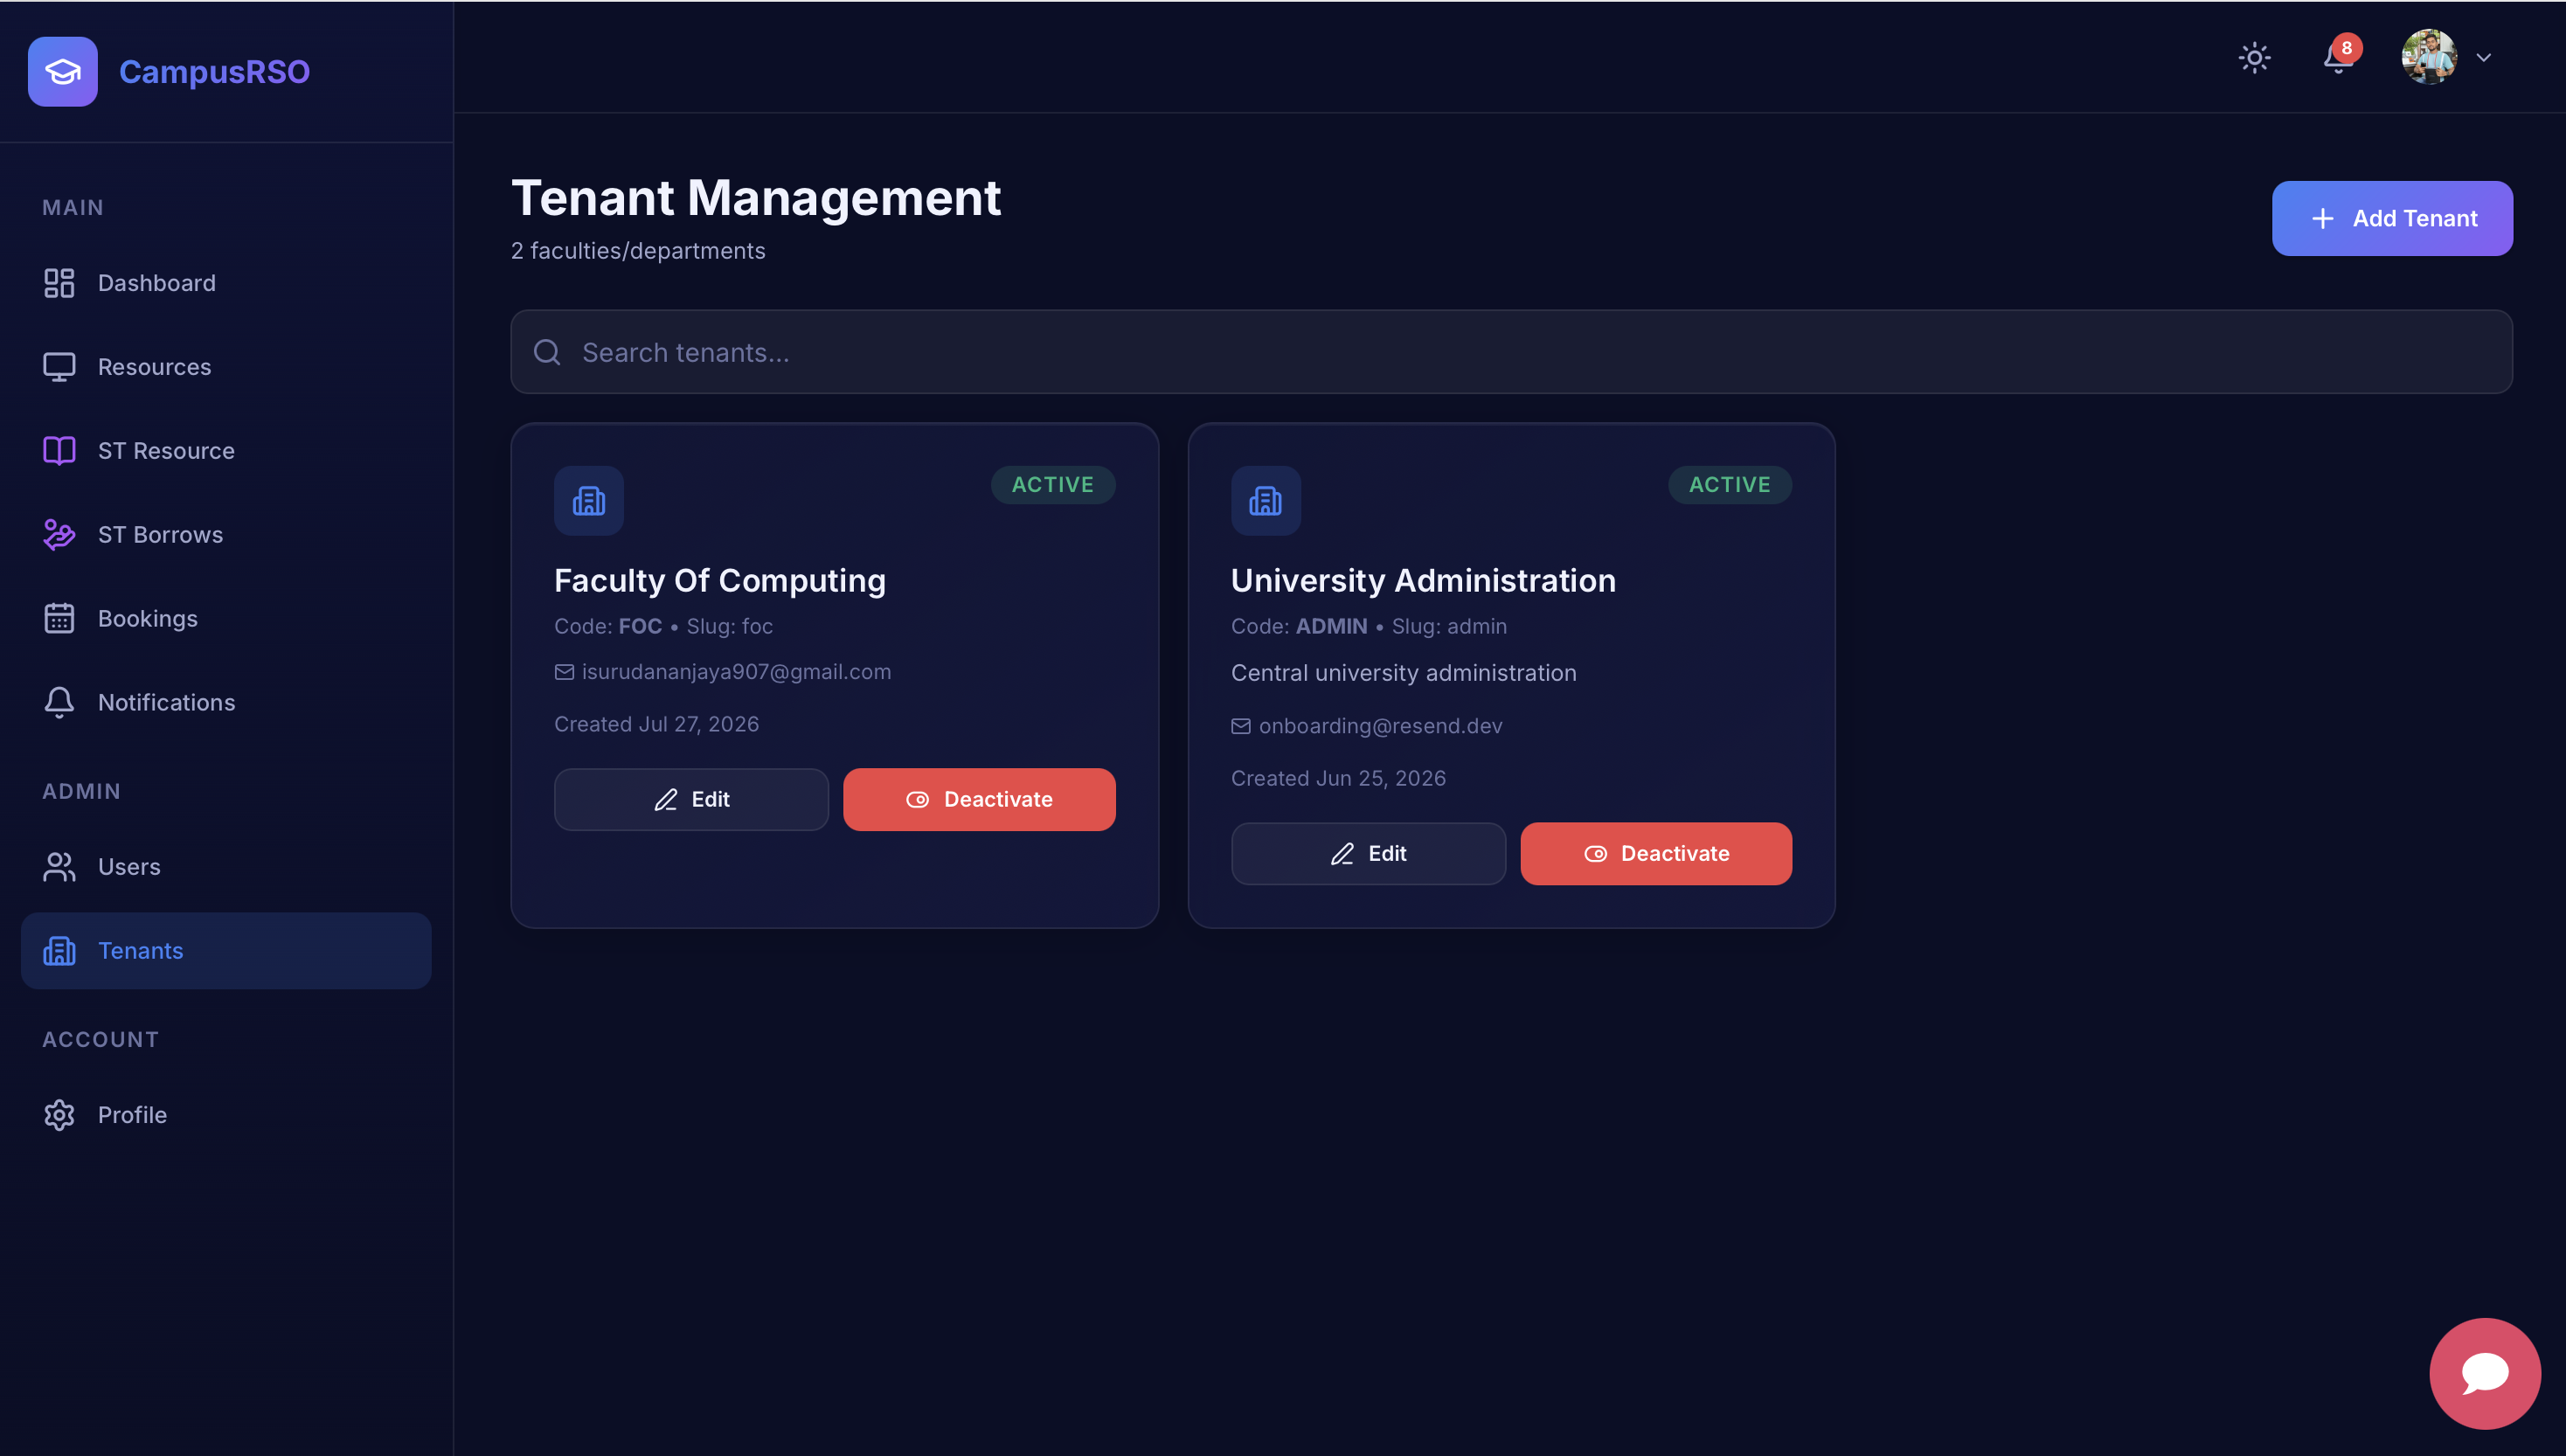
Task: Edit the University Administration tenant
Action: 1368,853
